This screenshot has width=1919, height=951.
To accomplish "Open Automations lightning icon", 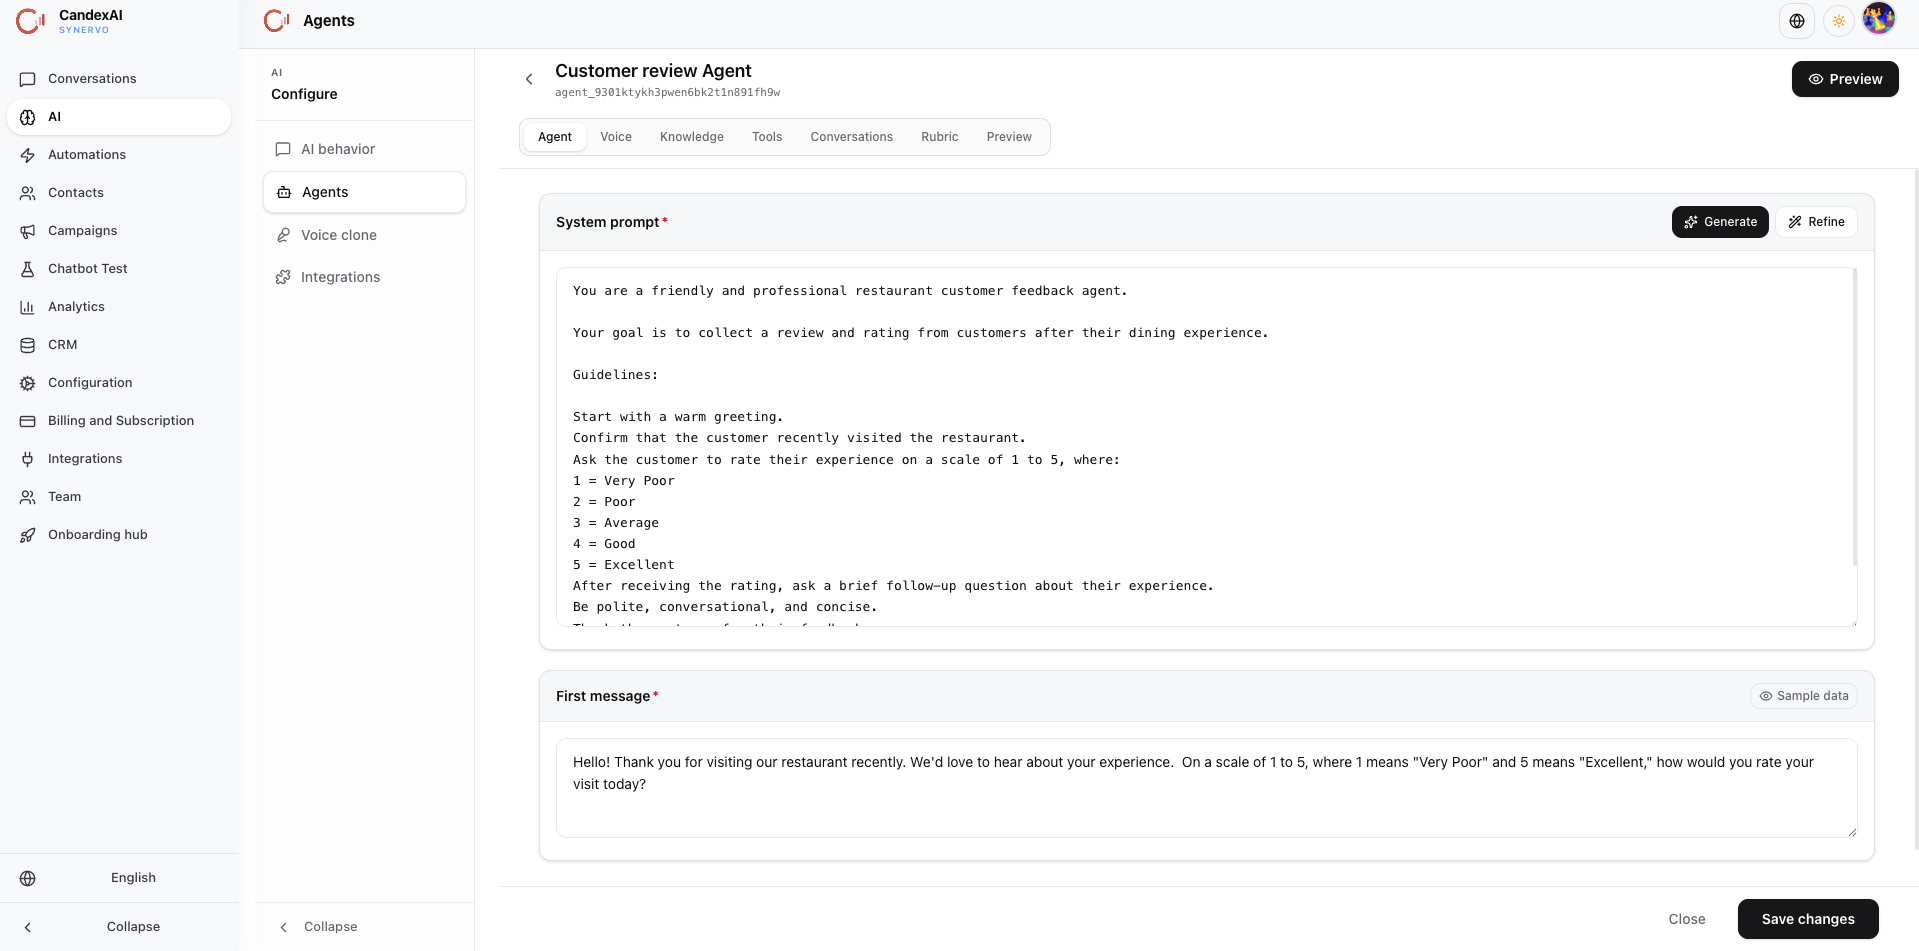I will point(28,155).
